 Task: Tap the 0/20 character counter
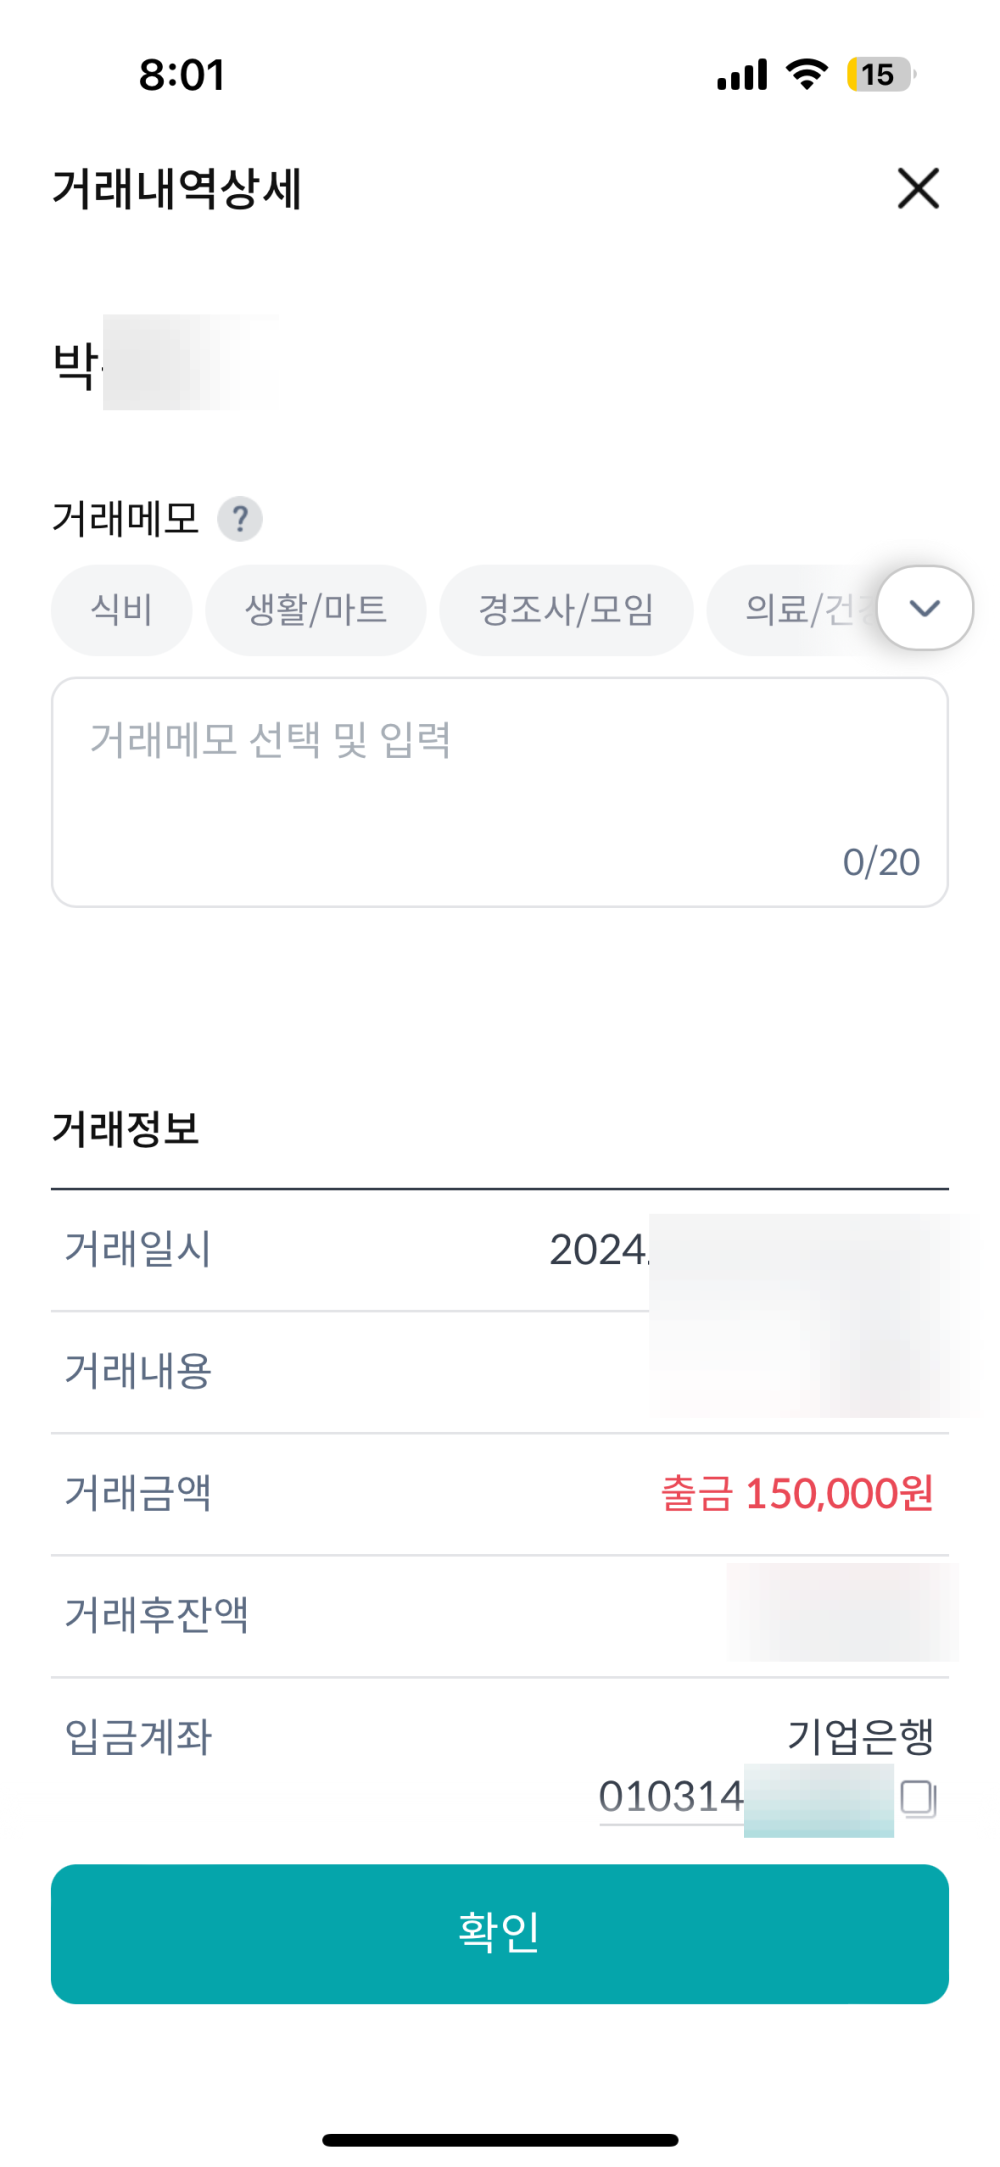pos(881,862)
